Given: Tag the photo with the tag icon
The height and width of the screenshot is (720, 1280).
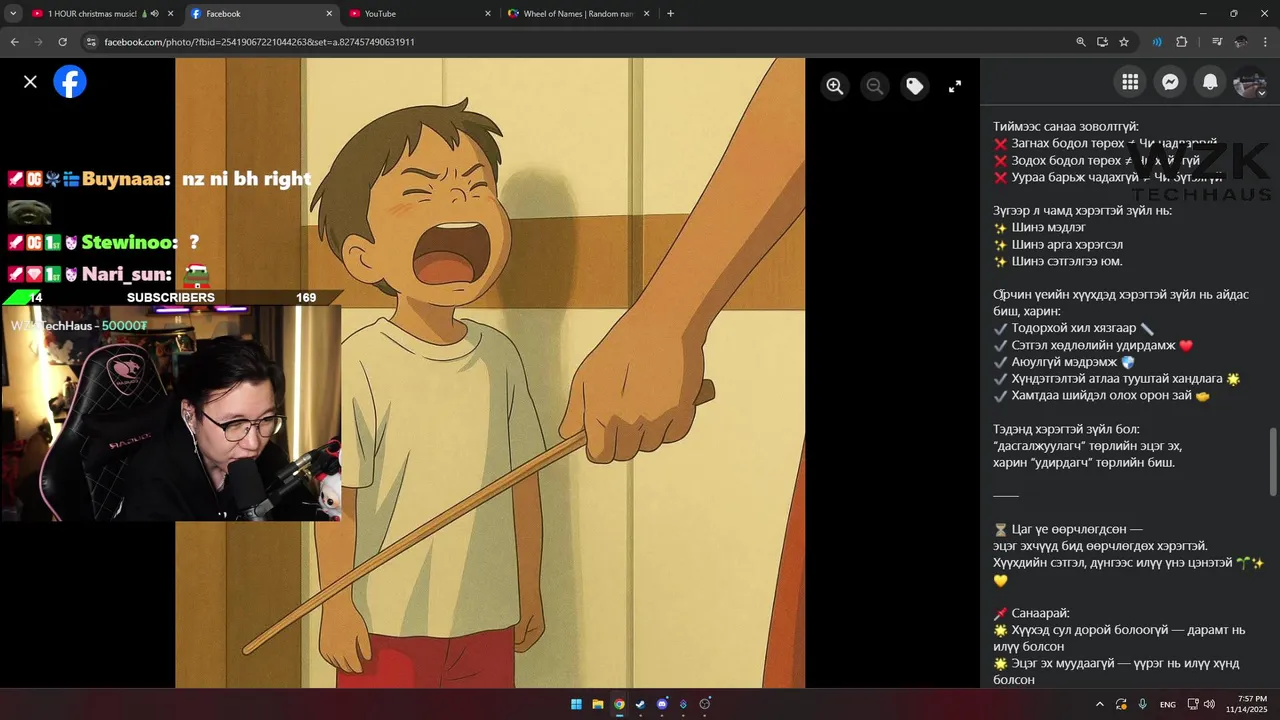Looking at the screenshot, I should [915, 86].
